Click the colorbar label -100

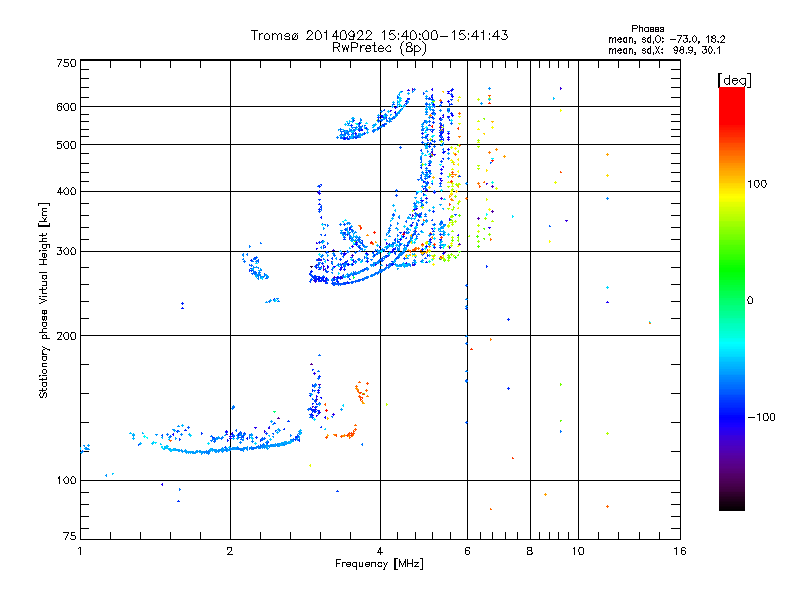(761, 417)
